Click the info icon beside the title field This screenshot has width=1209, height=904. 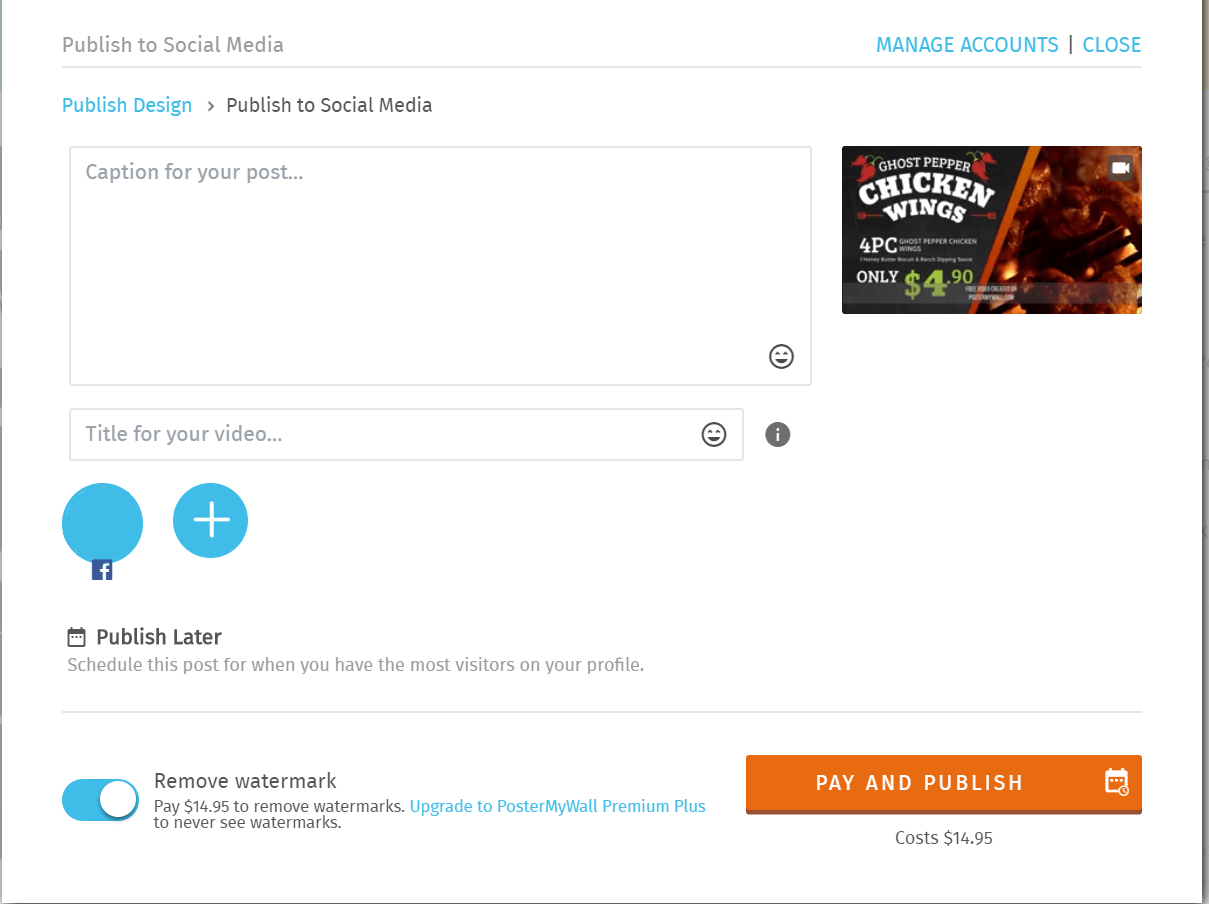pyautogui.click(x=777, y=434)
